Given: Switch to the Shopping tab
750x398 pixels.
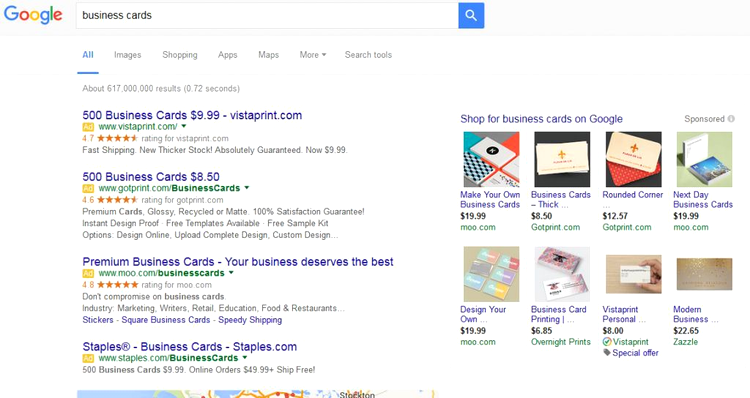Looking at the screenshot, I should 180,55.
